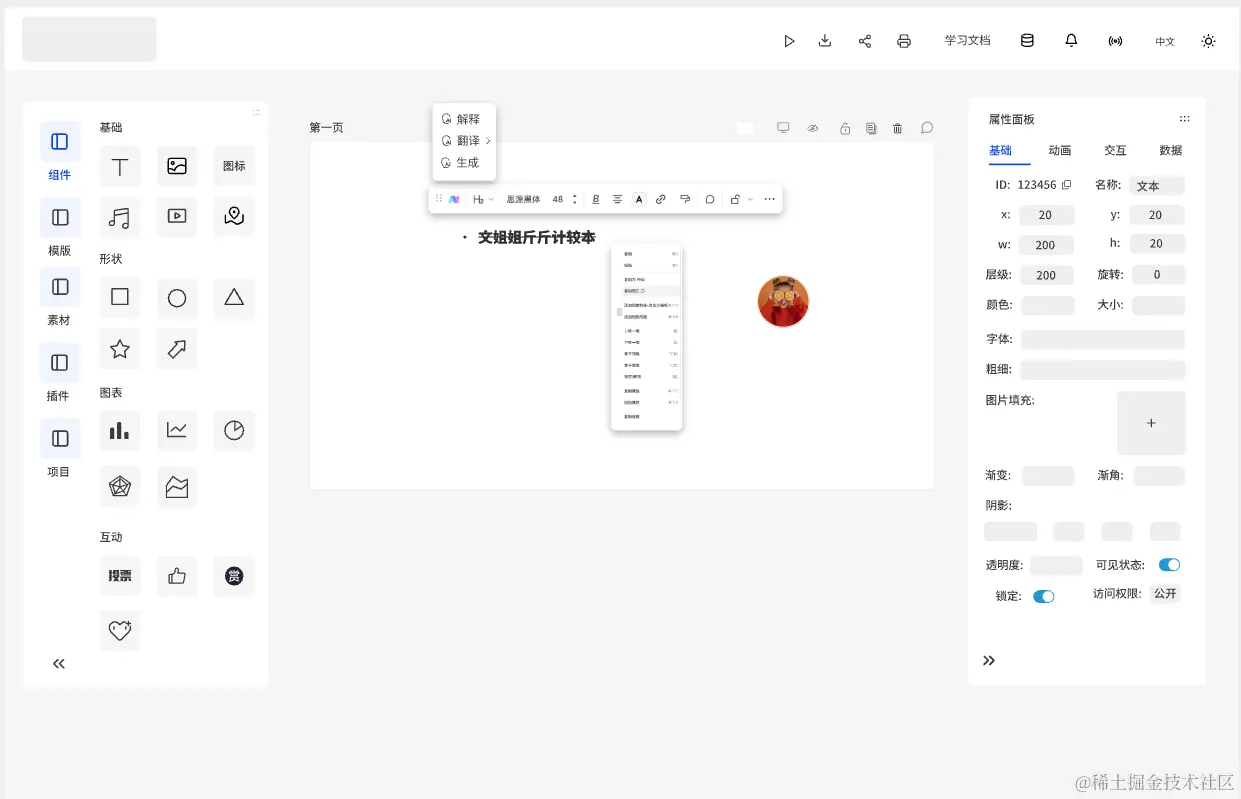
Task: Click the text alignment icon
Action: tap(617, 199)
